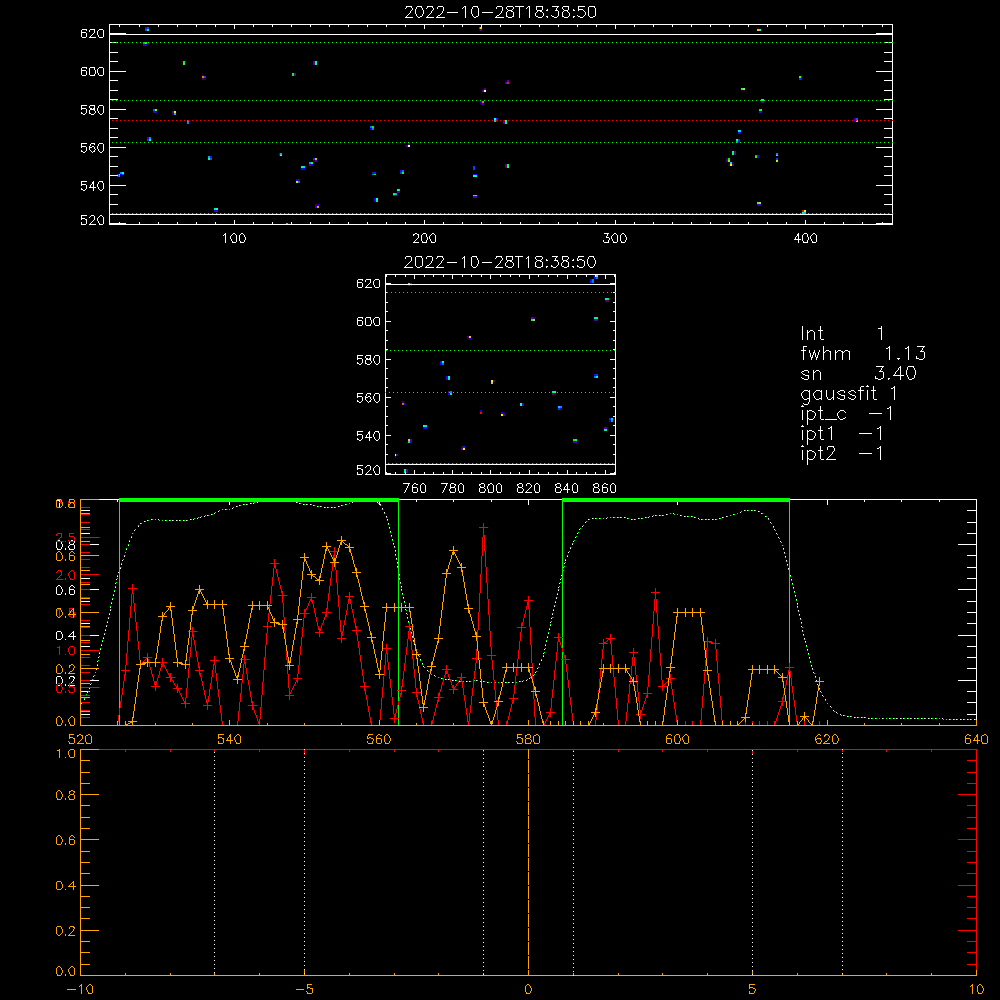This screenshot has height=1000, width=1000.
Task: Click x-axis label 840 in middle plot
Action: click(566, 489)
